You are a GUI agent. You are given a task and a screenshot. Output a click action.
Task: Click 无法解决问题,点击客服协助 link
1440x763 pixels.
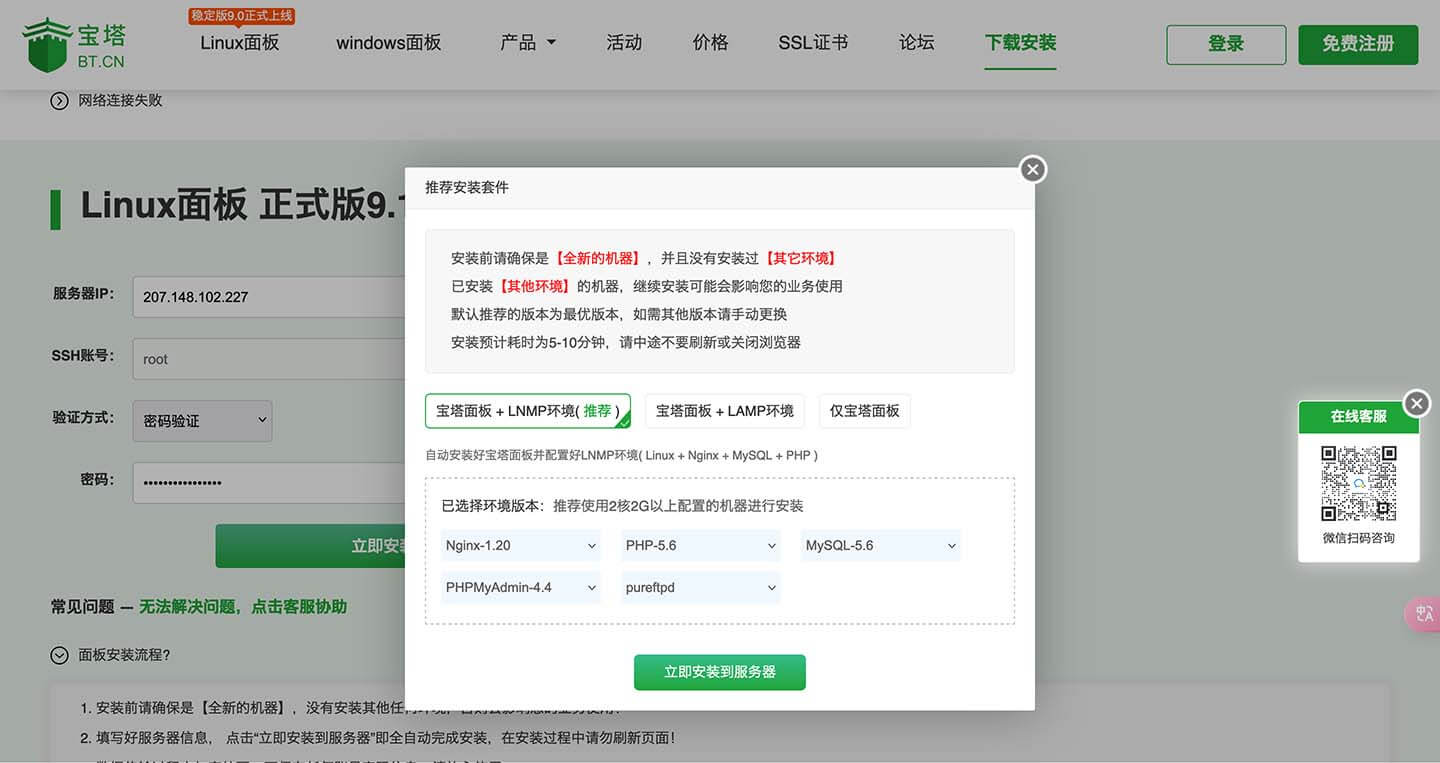coord(243,607)
